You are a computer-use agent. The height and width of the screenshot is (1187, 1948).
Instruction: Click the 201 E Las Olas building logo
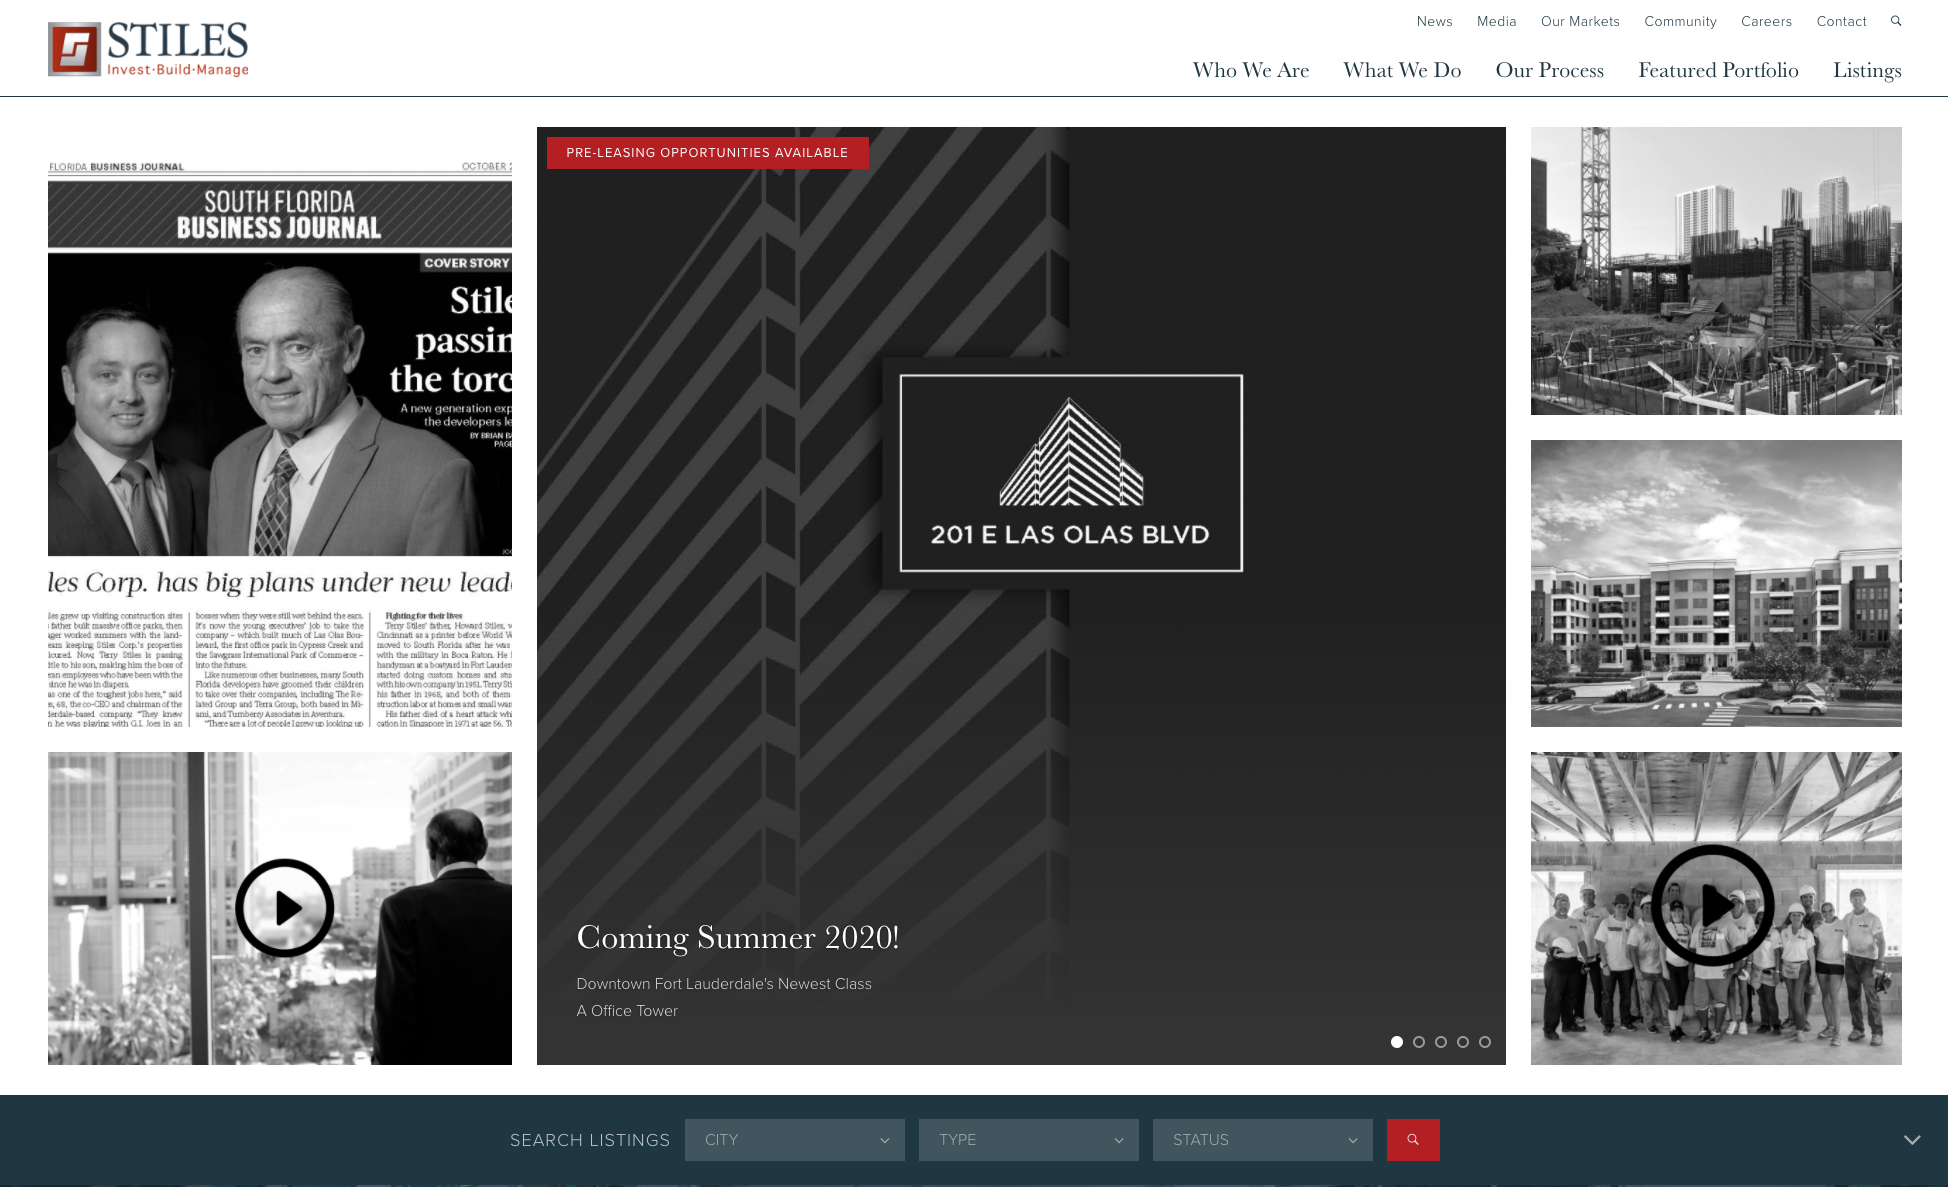1071,473
